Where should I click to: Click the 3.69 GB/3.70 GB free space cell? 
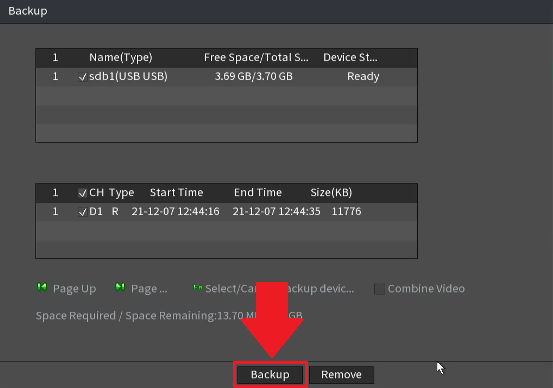point(254,76)
